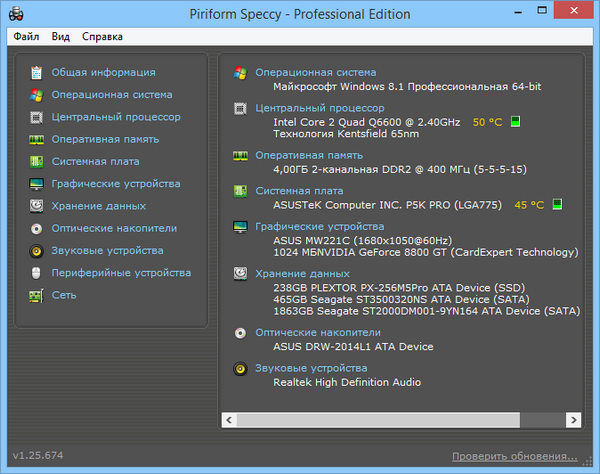Open Центральный процессор heading in summary panel

click(319, 107)
